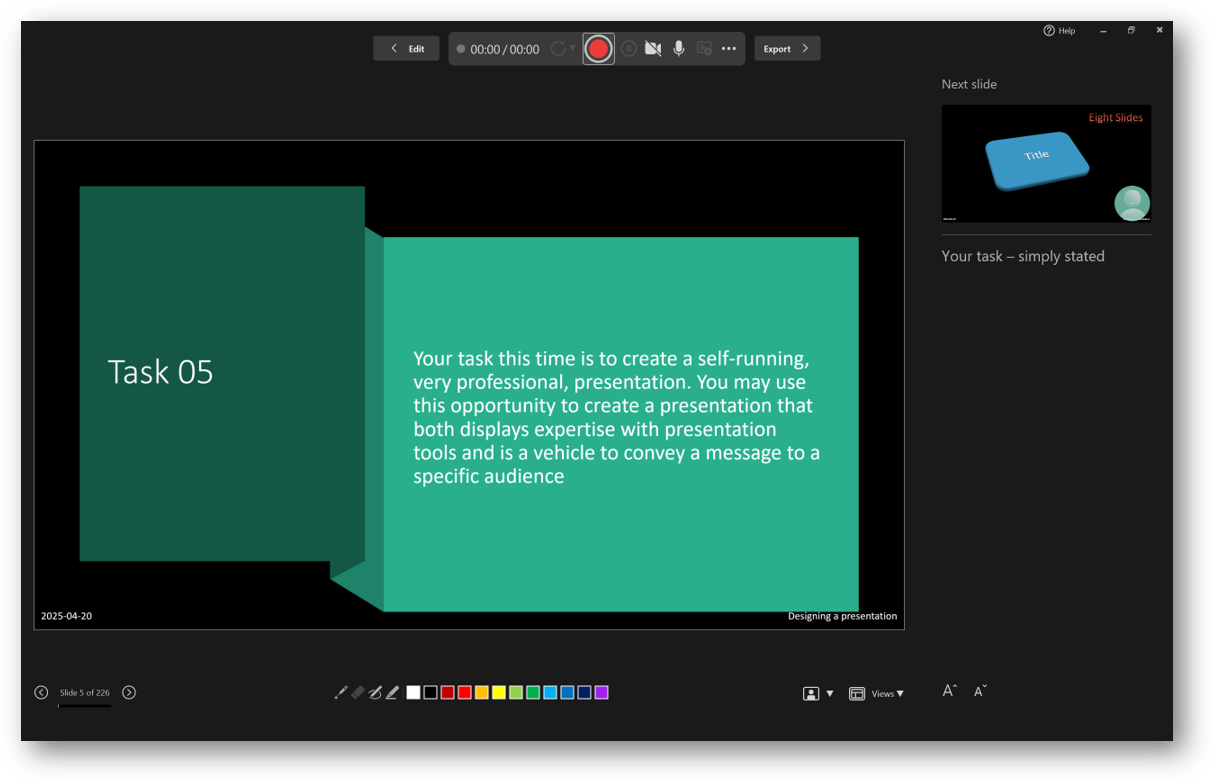Increase text size with the larger A
Viewport: 1215px width, 783px height.
point(948,690)
